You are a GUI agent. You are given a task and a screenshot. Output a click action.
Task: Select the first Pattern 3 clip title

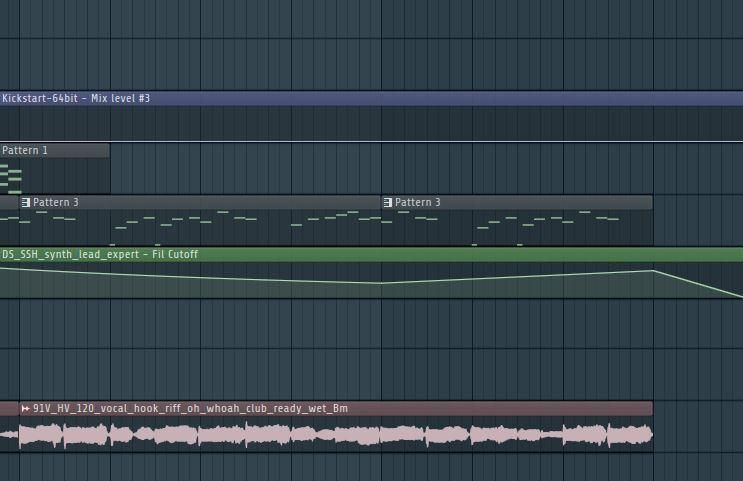55,202
